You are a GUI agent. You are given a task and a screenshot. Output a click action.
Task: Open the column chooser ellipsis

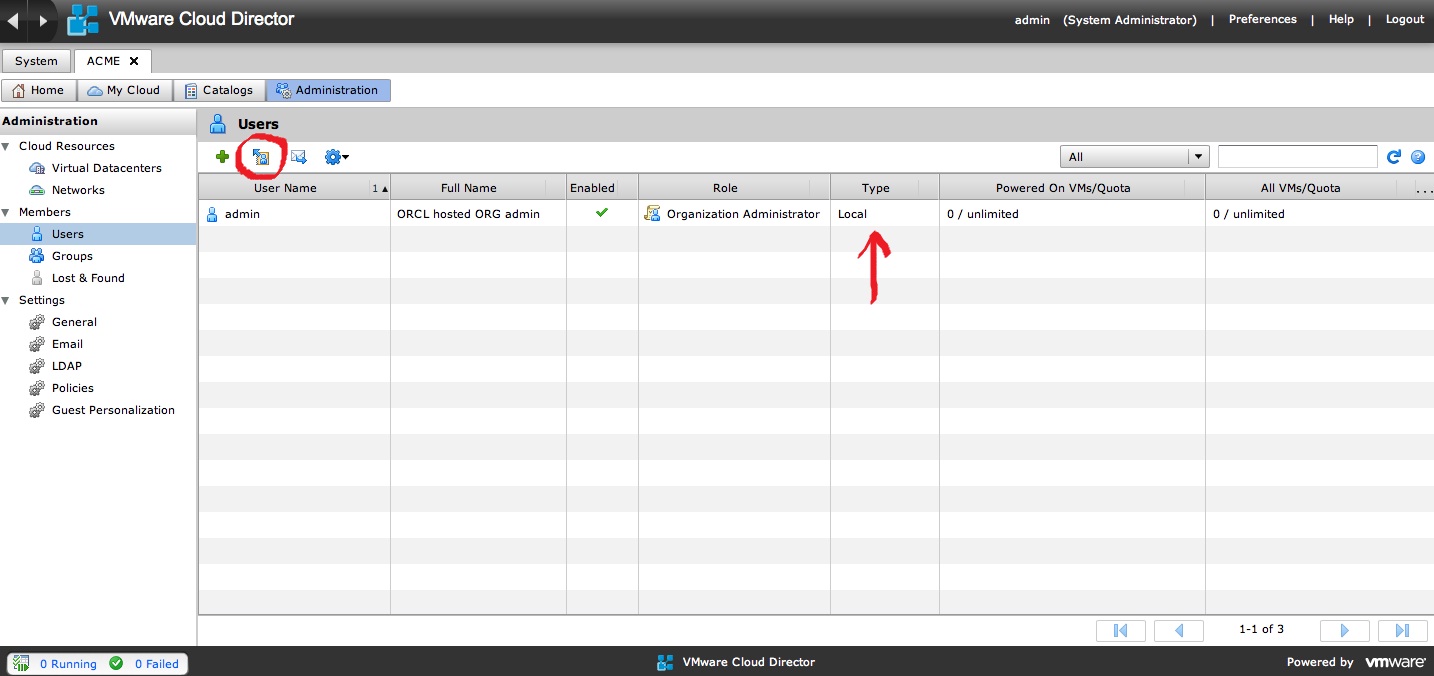tap(1424, 188)
